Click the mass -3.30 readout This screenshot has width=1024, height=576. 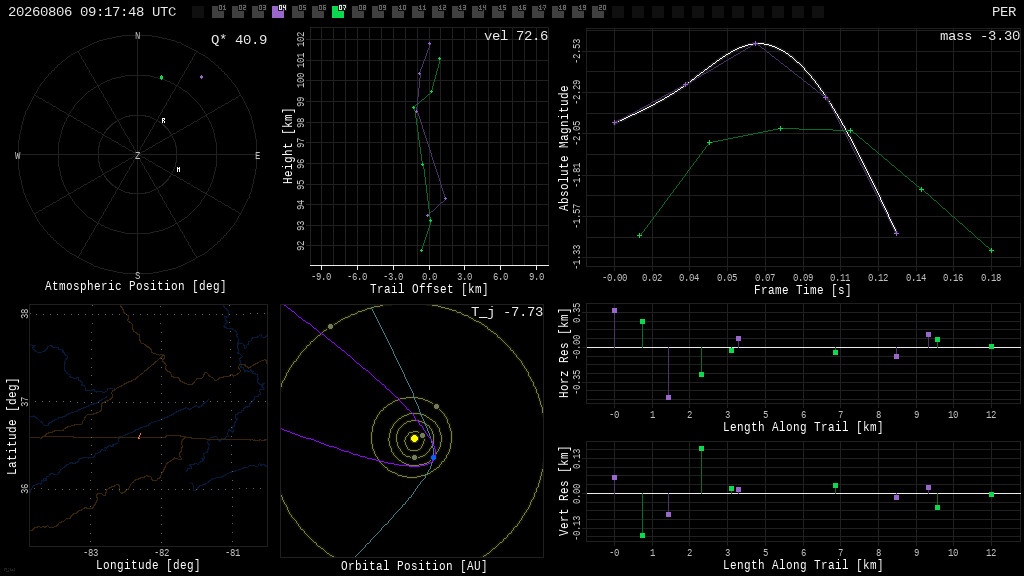tap(980, 36)
